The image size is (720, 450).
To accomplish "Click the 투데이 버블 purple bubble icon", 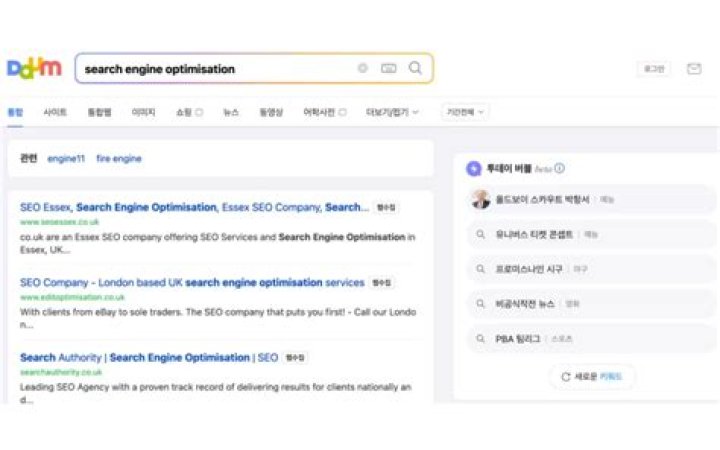I will point(474,169).
